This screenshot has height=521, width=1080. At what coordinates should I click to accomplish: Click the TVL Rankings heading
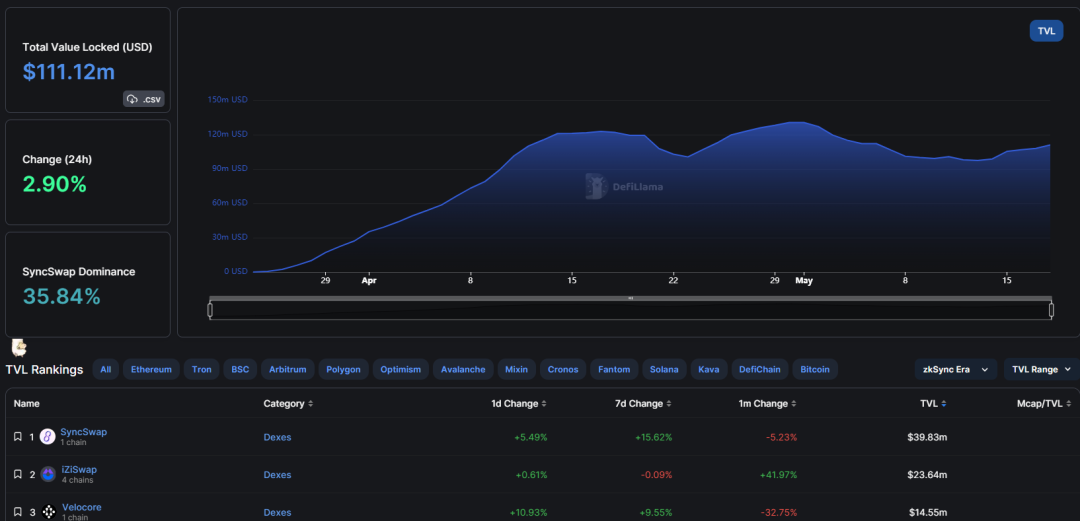[44, 369]
